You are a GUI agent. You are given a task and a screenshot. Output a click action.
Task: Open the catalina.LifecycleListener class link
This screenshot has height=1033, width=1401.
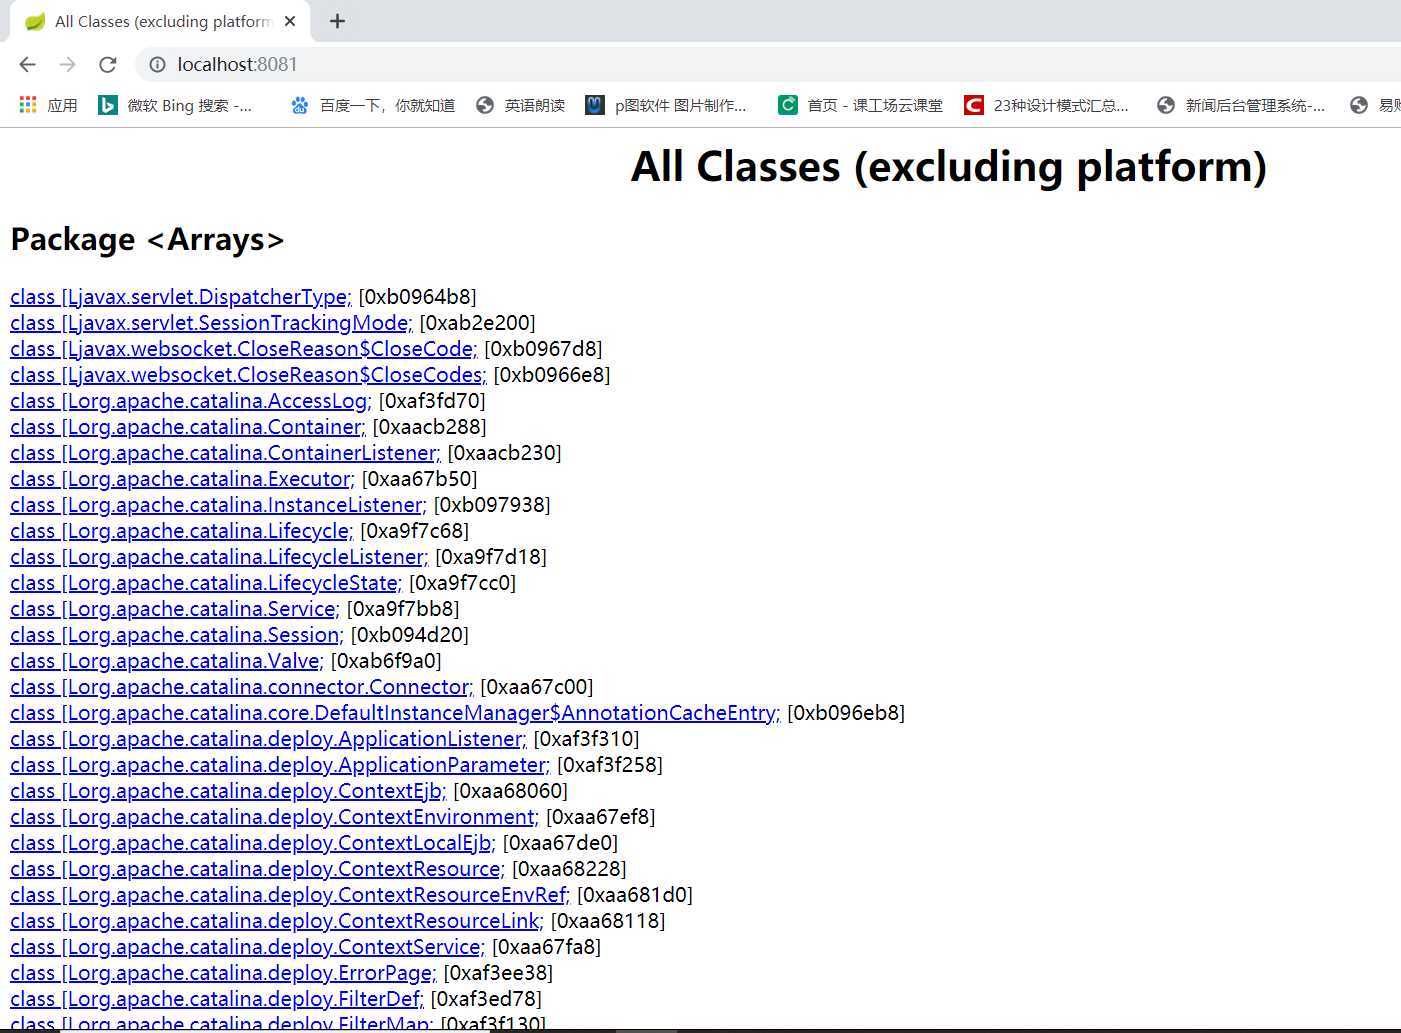(x=219, y=557)
